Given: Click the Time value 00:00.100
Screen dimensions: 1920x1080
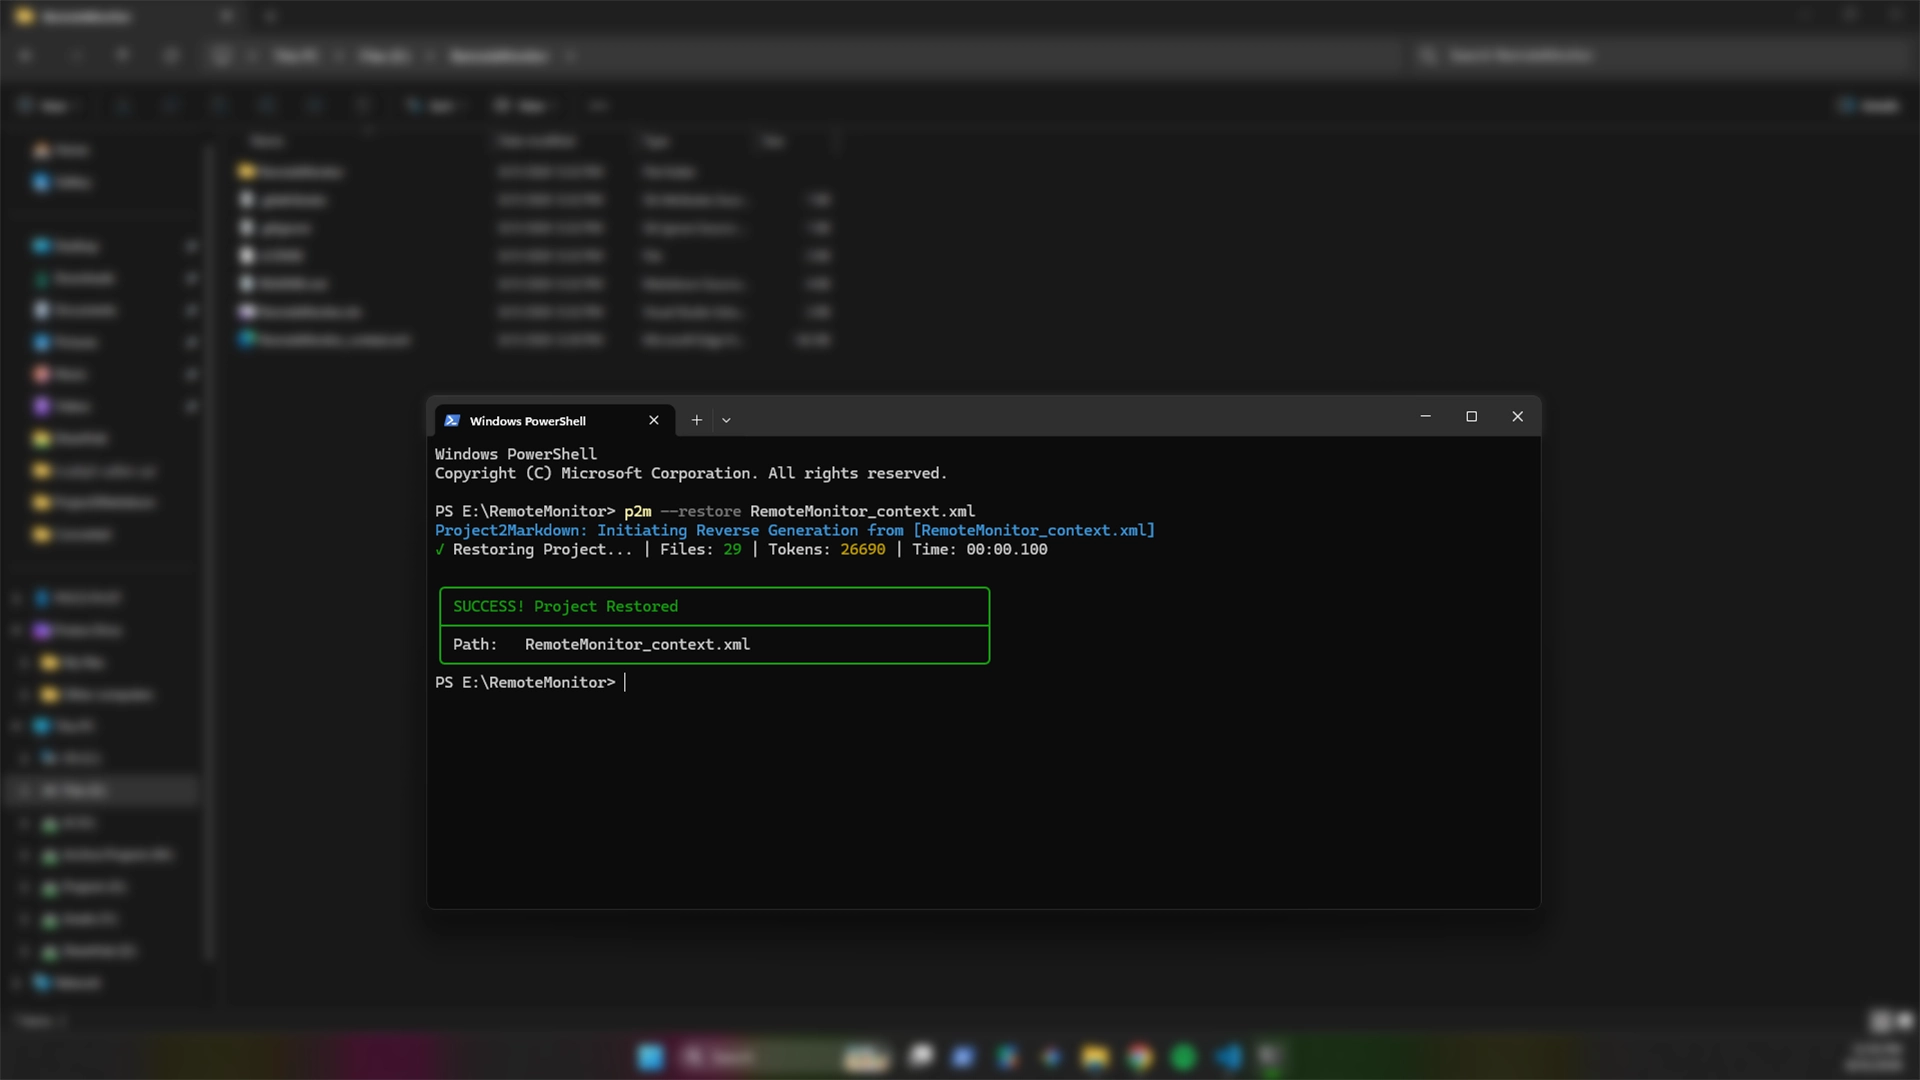Looking at the screenshot, I should pyautogui.click(x=1007, y=549).
